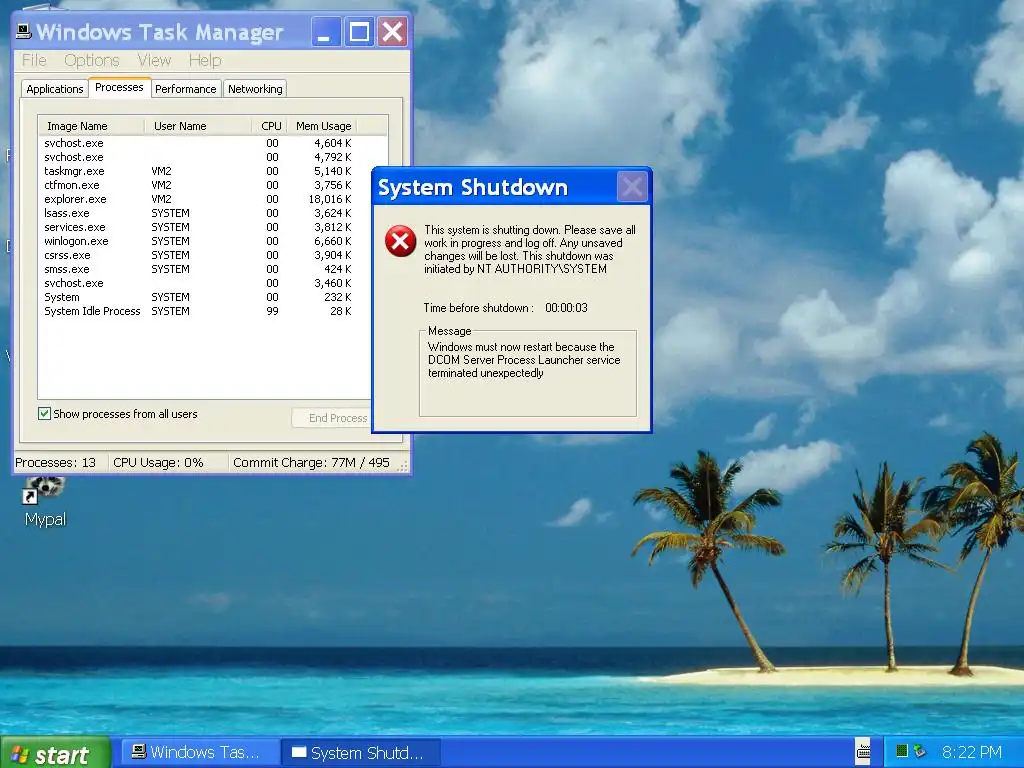Select the System Idle Process row

(x=198, y=311)
